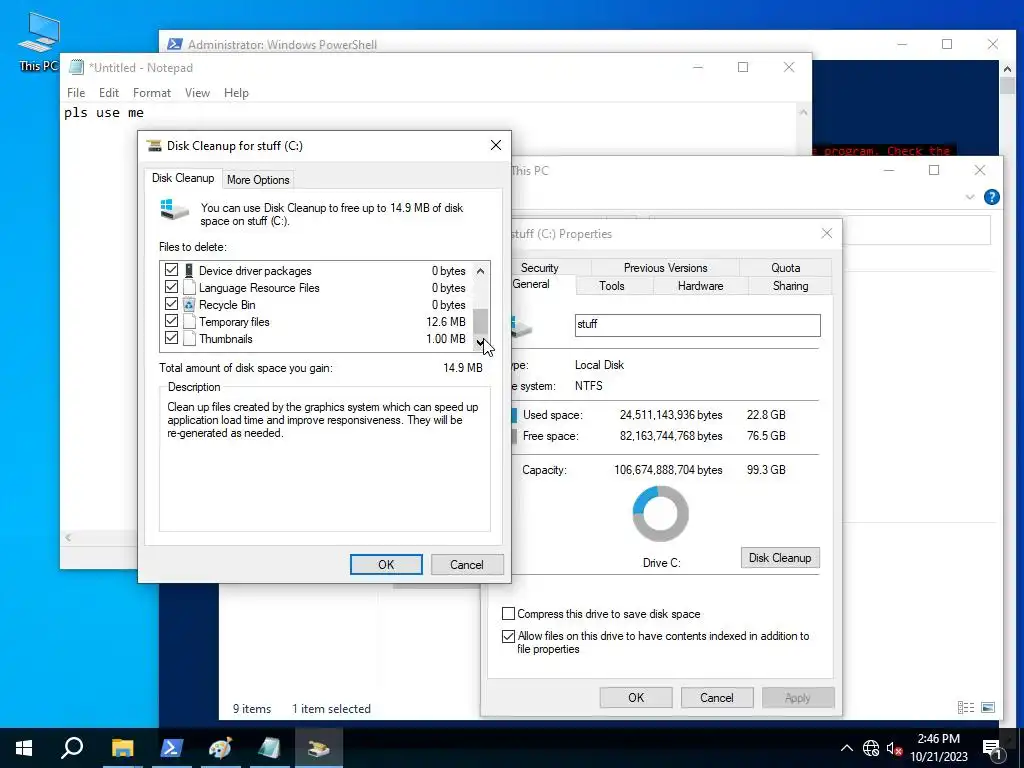This screenshot has width=1024, height=768.
Task: Open the Windows Start menu
Action: point(24,748)
